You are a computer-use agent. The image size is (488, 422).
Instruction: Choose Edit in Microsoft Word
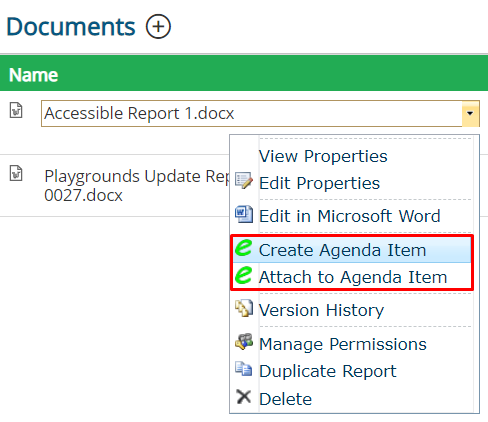(x=350, y=216)
